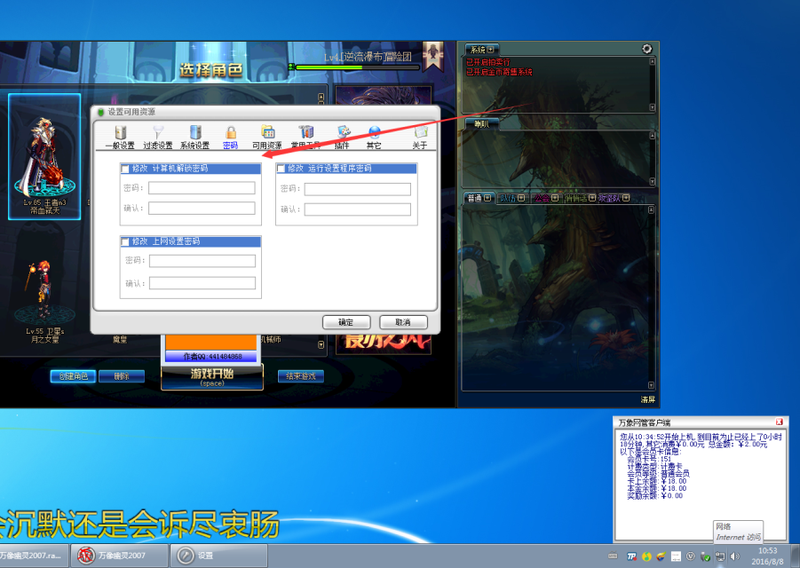The width and height of the screenshot is (800, 568).
Task: Focus 密码 field under 运行设置程序密码
Action: [358, 189]
